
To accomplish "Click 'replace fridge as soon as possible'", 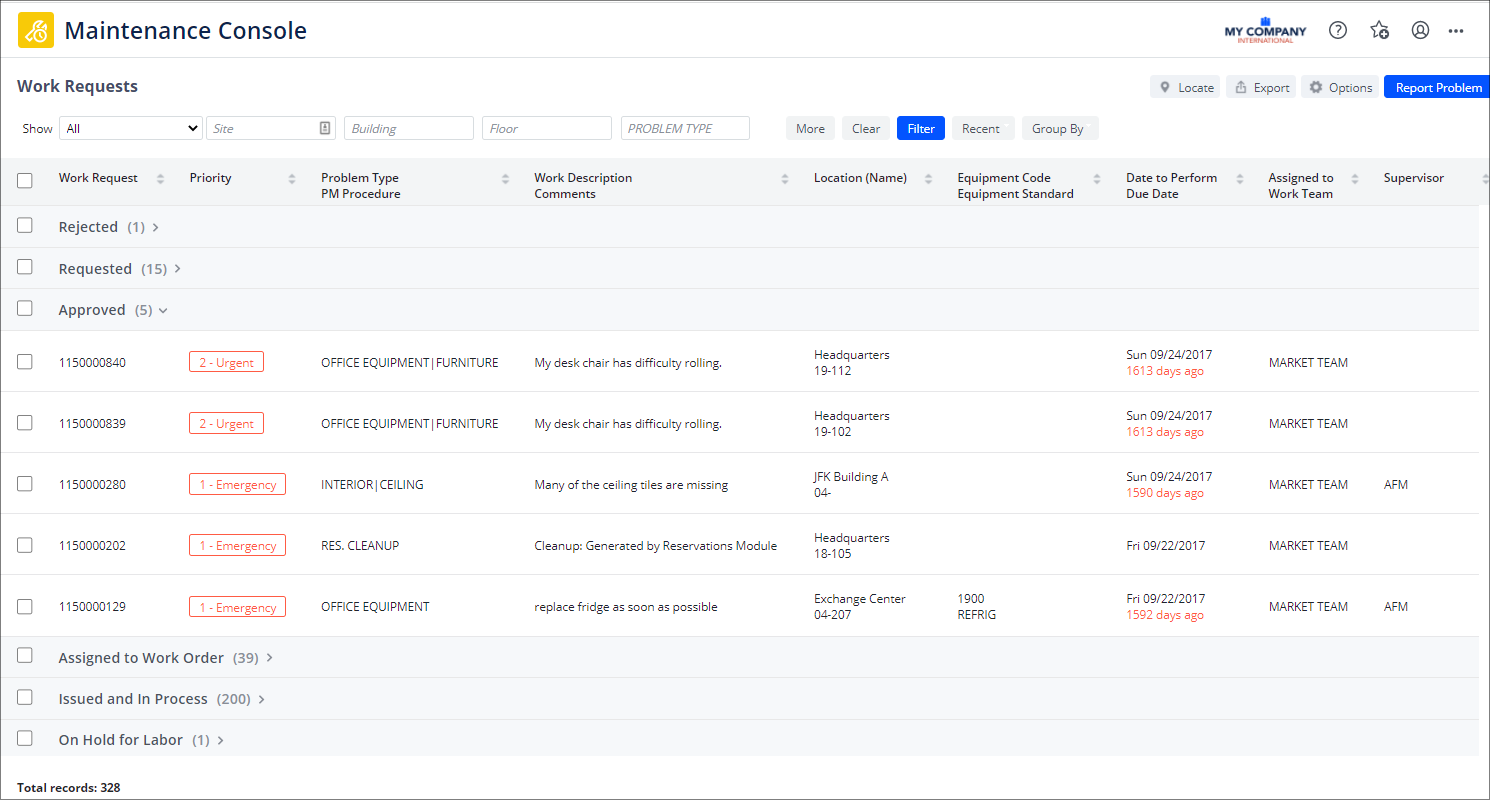I will pos(626,607).
